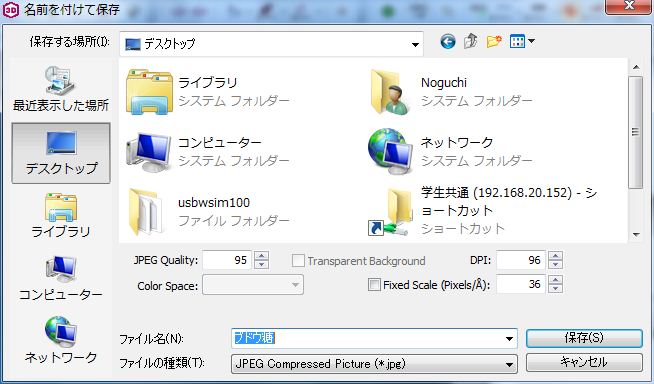Go back using the blue back arrow

tap(448, 42)
